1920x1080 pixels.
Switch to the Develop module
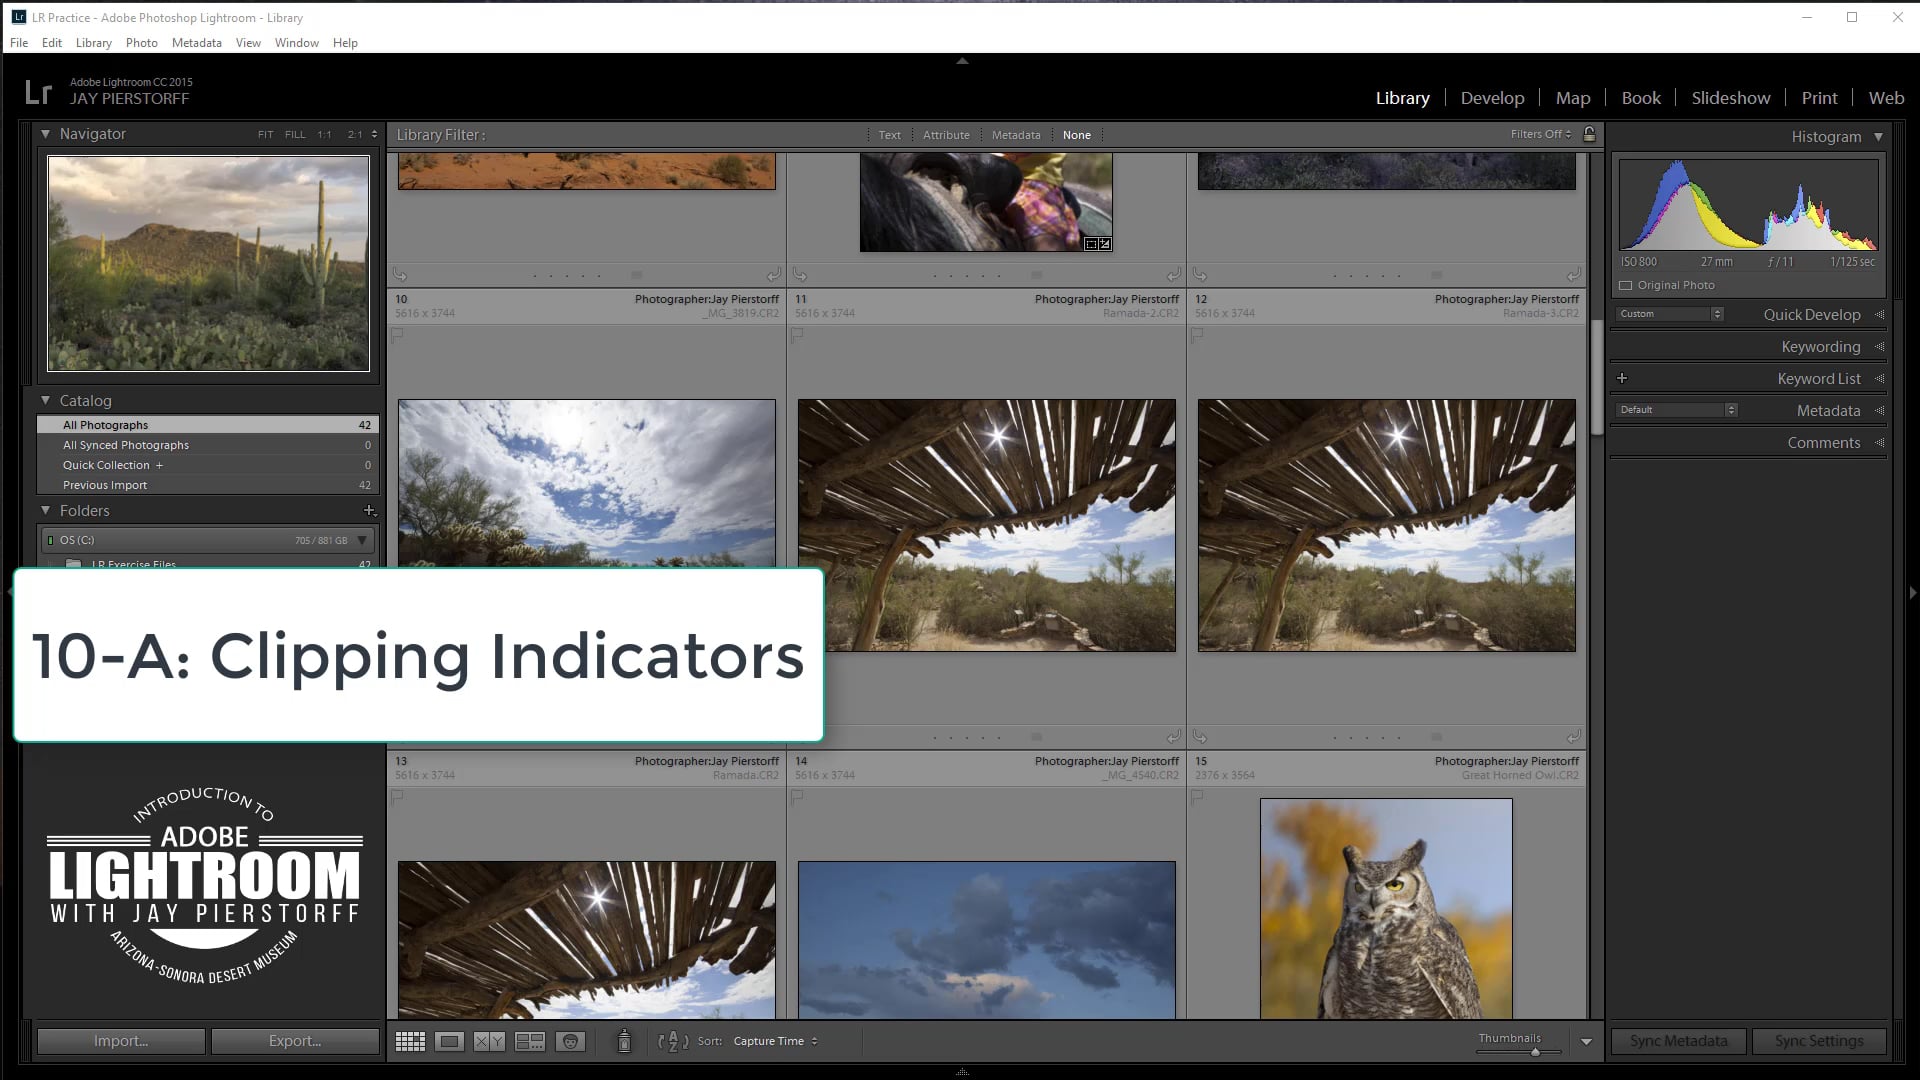point(1492,97)
